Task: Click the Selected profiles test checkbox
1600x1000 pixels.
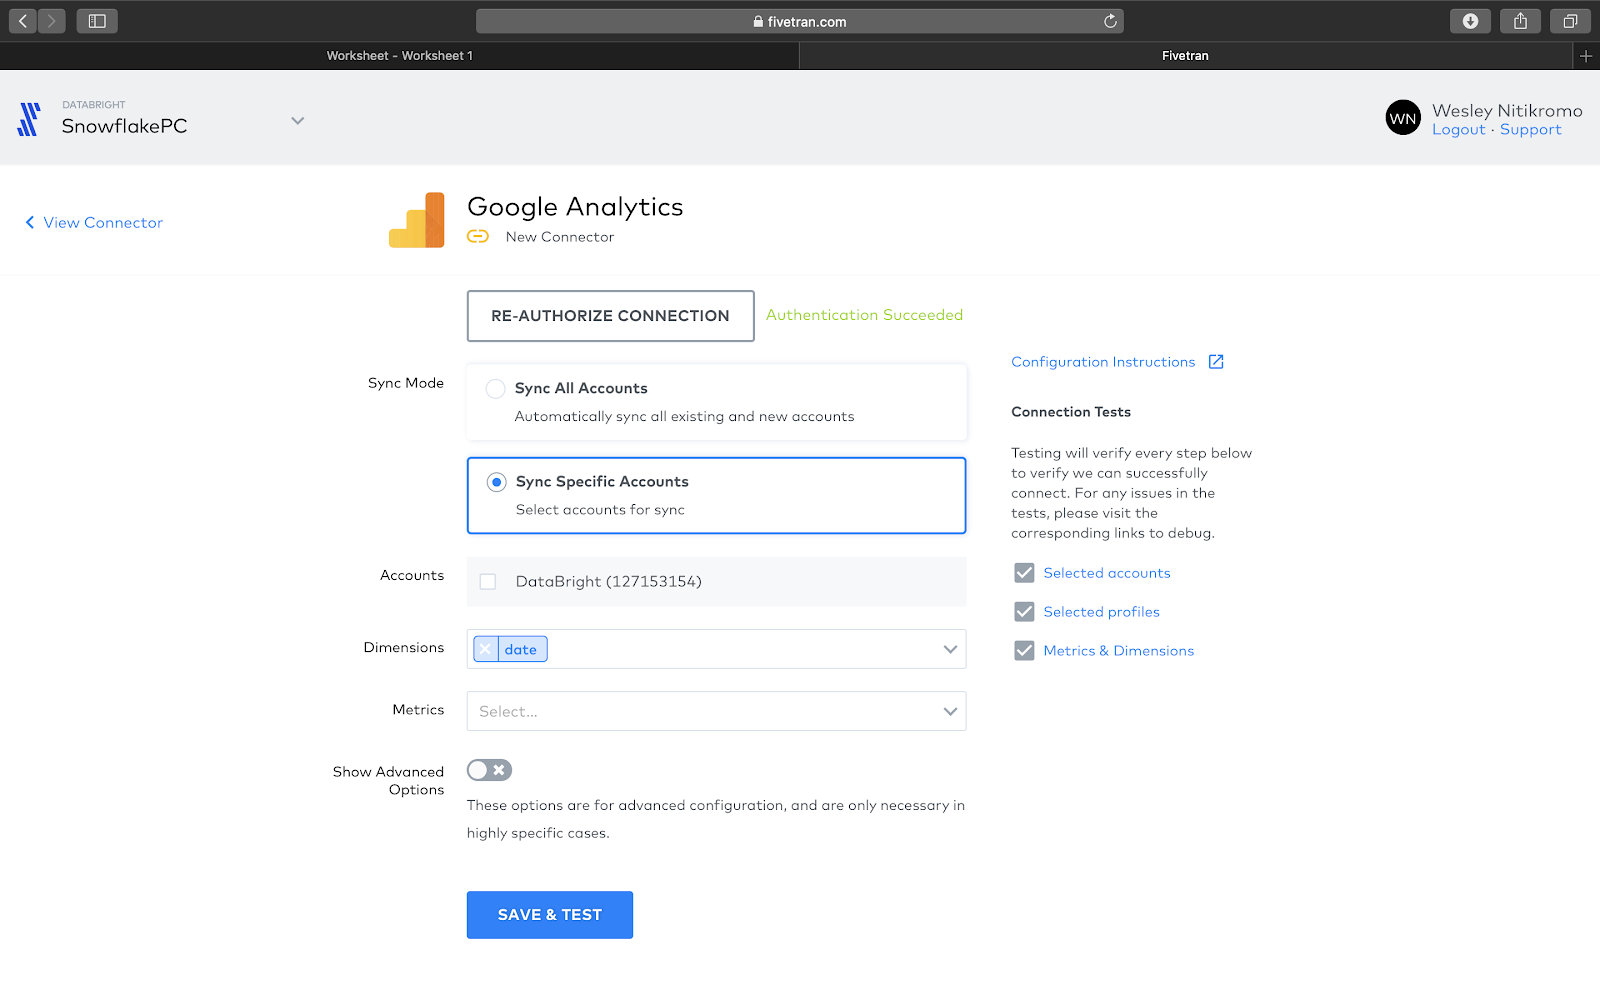Action: pyautogui.click(x=1024, y=612)
